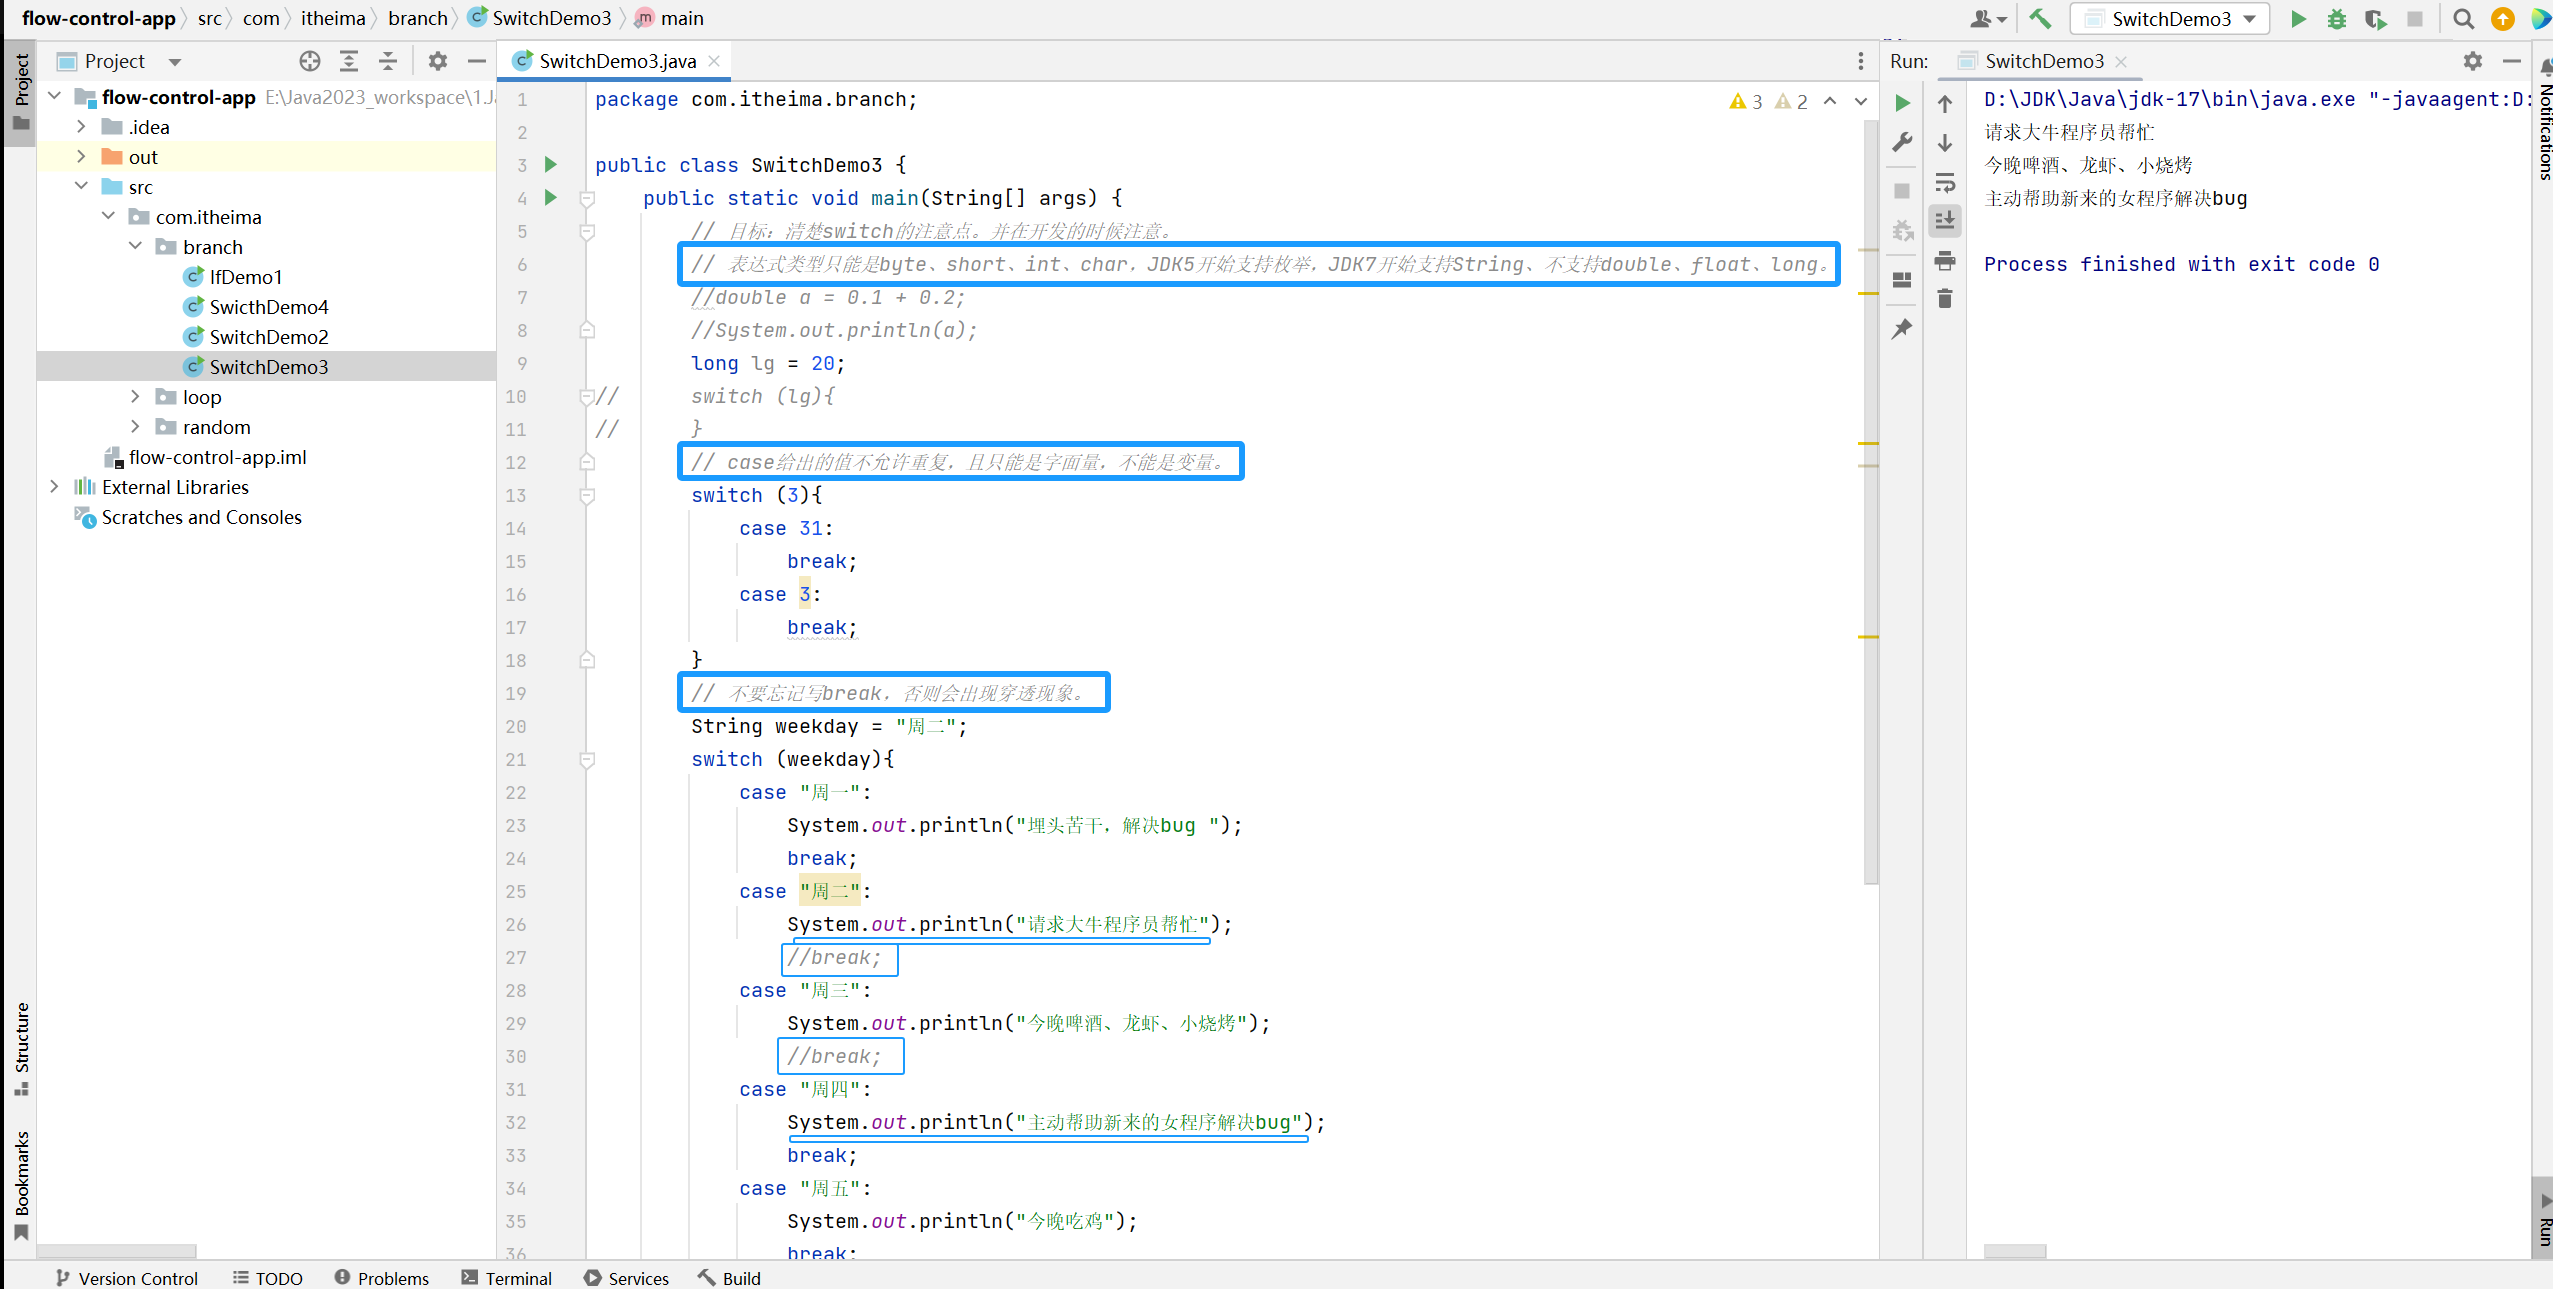The image size is (2553, 1289).
Task: Toggle Scroll to End in Run panel
Action: coord(1945,220)
